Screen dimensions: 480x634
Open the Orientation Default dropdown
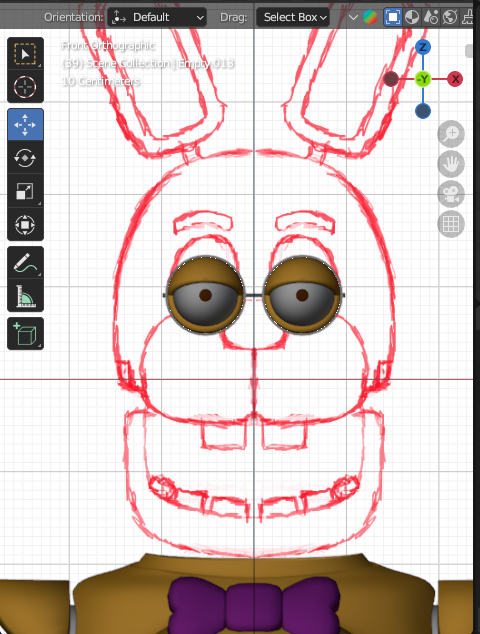(157, 17)
